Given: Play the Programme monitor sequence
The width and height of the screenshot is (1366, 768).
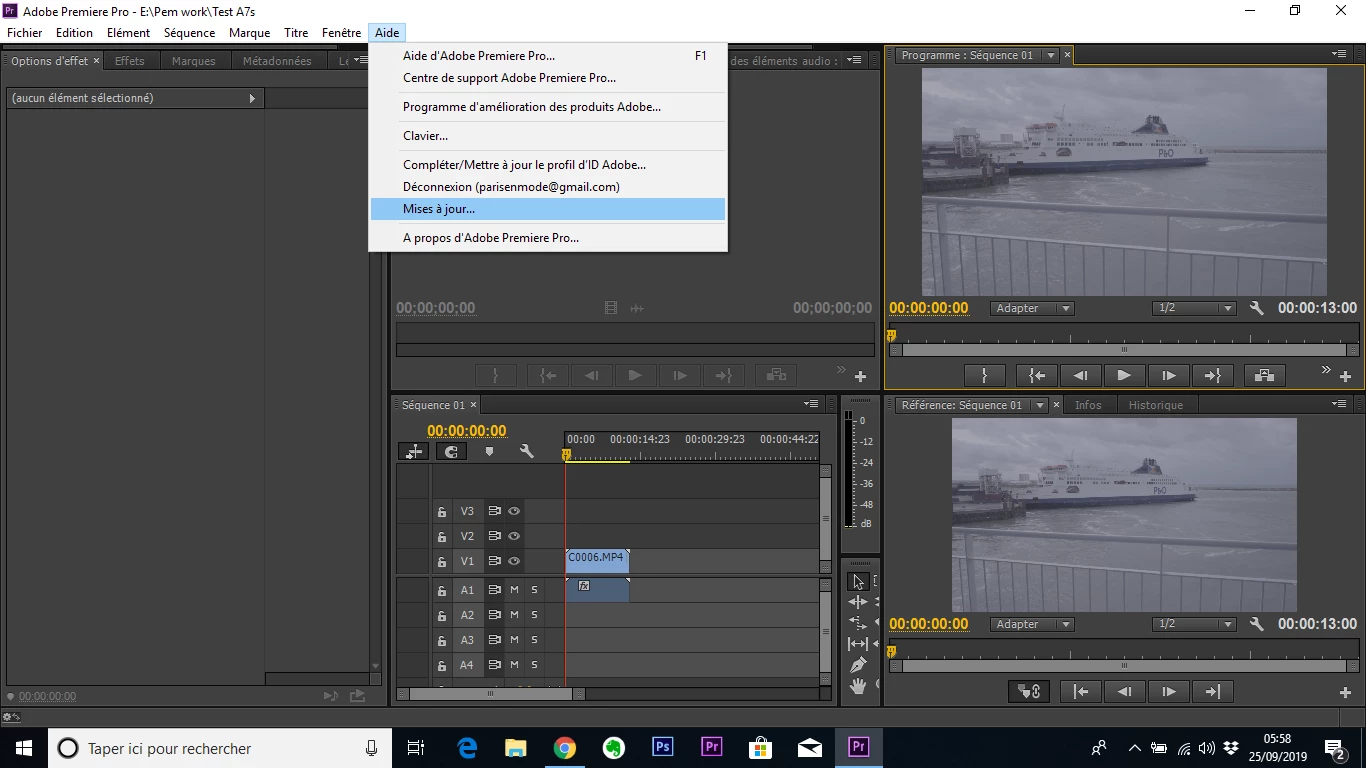Looking at the screenshot, I should (1124, 375).
